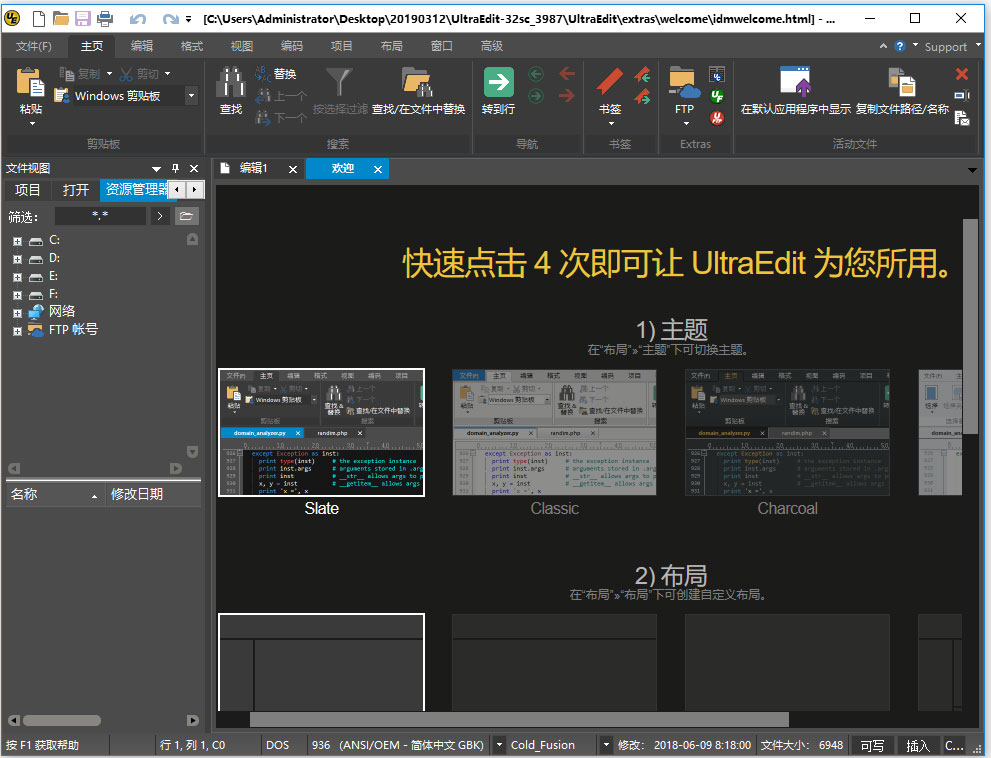Click the 筛选 filter input field
Screen dimensions: 991x758
coord(100,216)
